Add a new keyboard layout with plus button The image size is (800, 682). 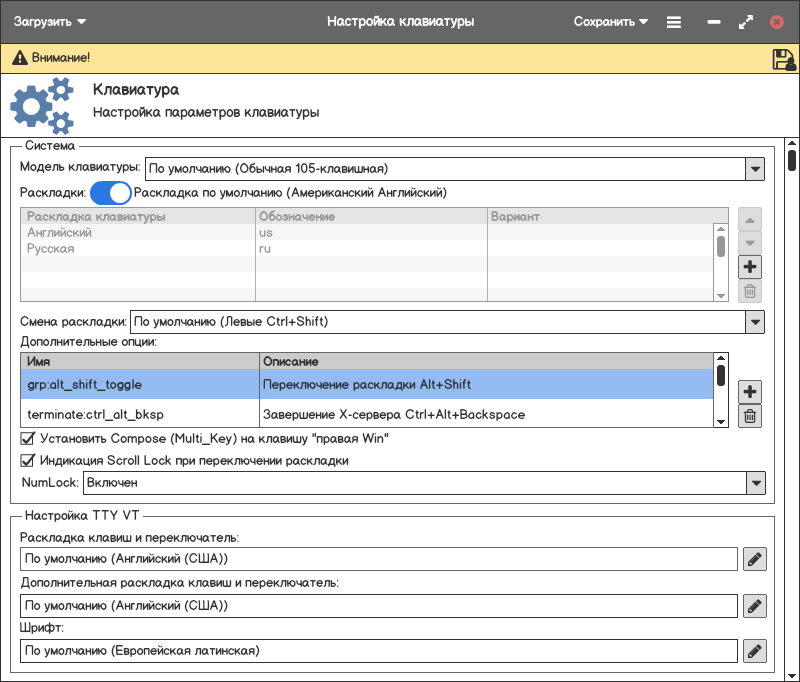pyautogui.click(x=750, y=267)
